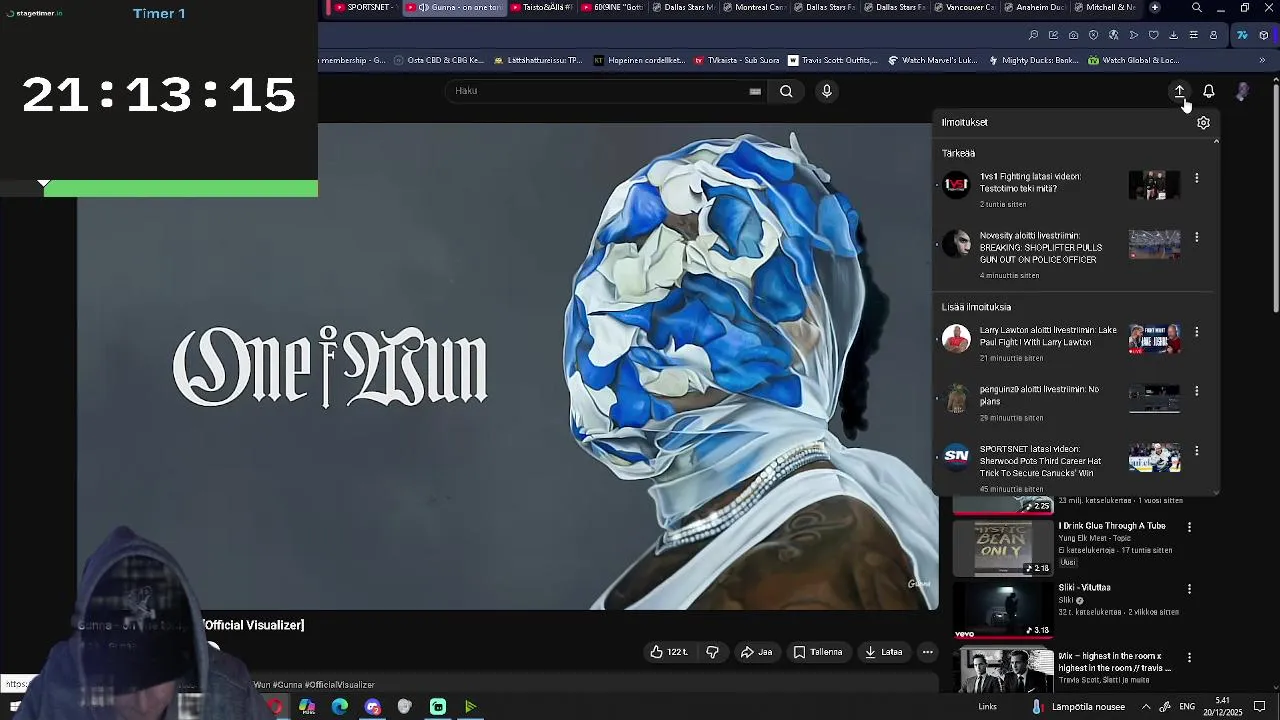Click Larry Lawton channel avatar

(956, 338)
